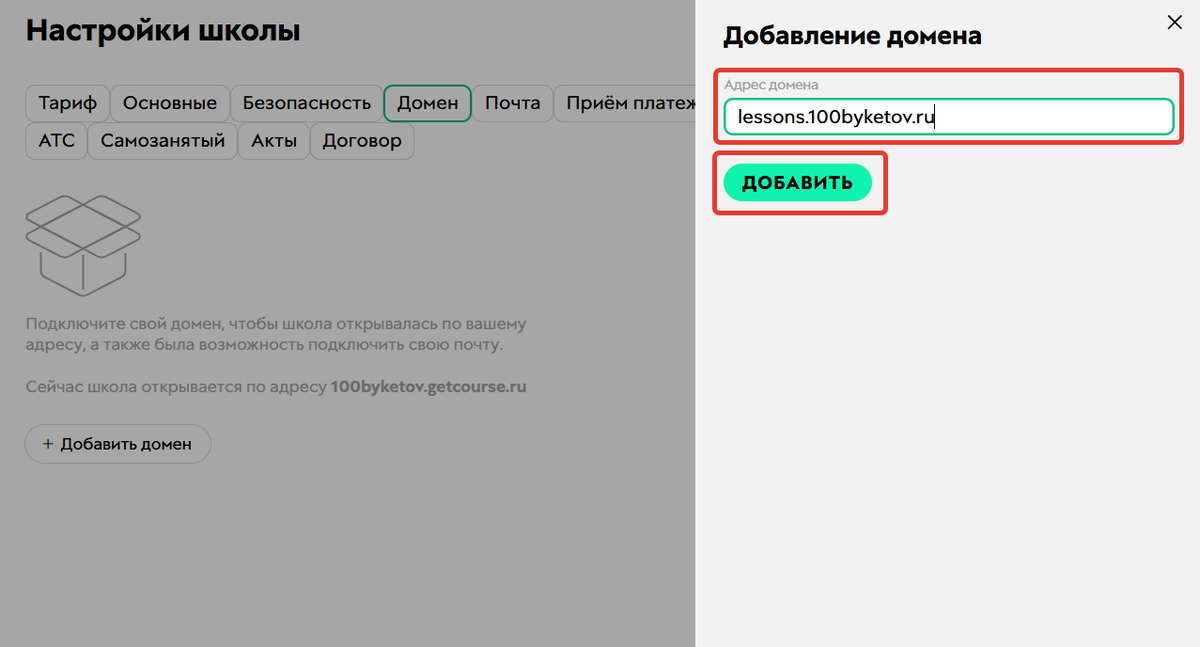Open the Безопасность tab

307,103
